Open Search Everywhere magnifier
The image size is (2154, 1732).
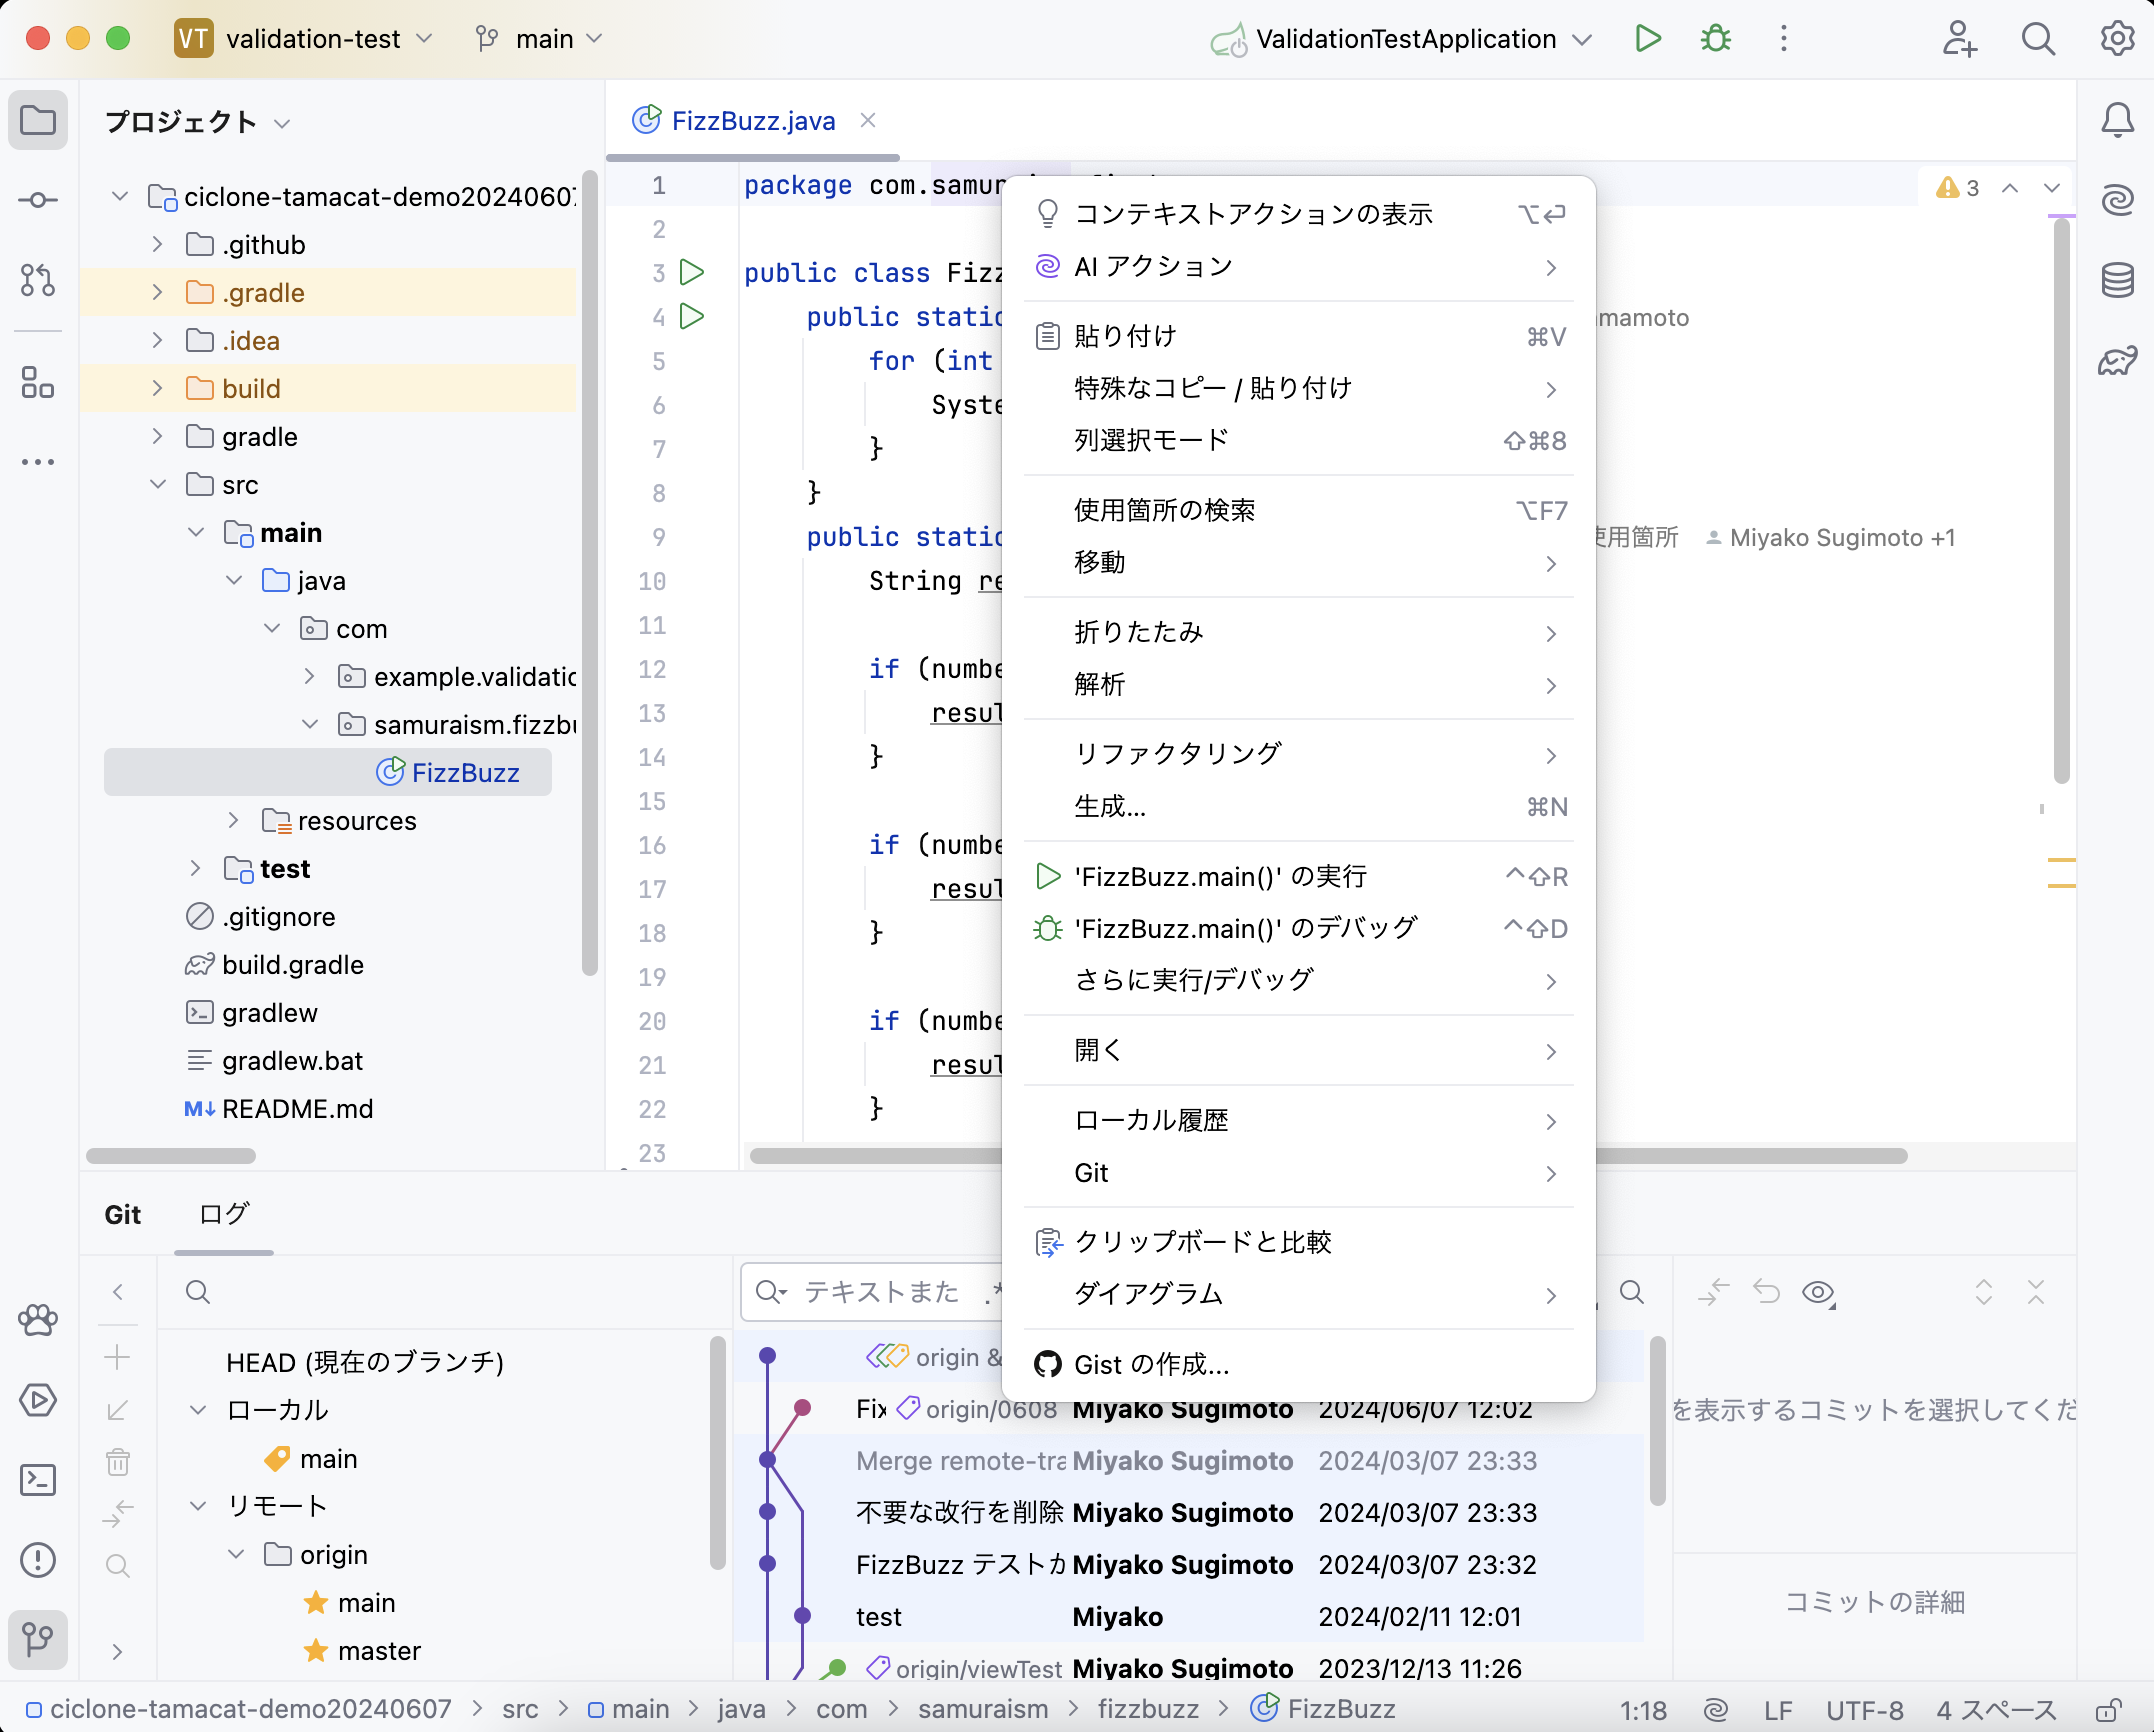pyautogui.click(x=2038, y=39)
